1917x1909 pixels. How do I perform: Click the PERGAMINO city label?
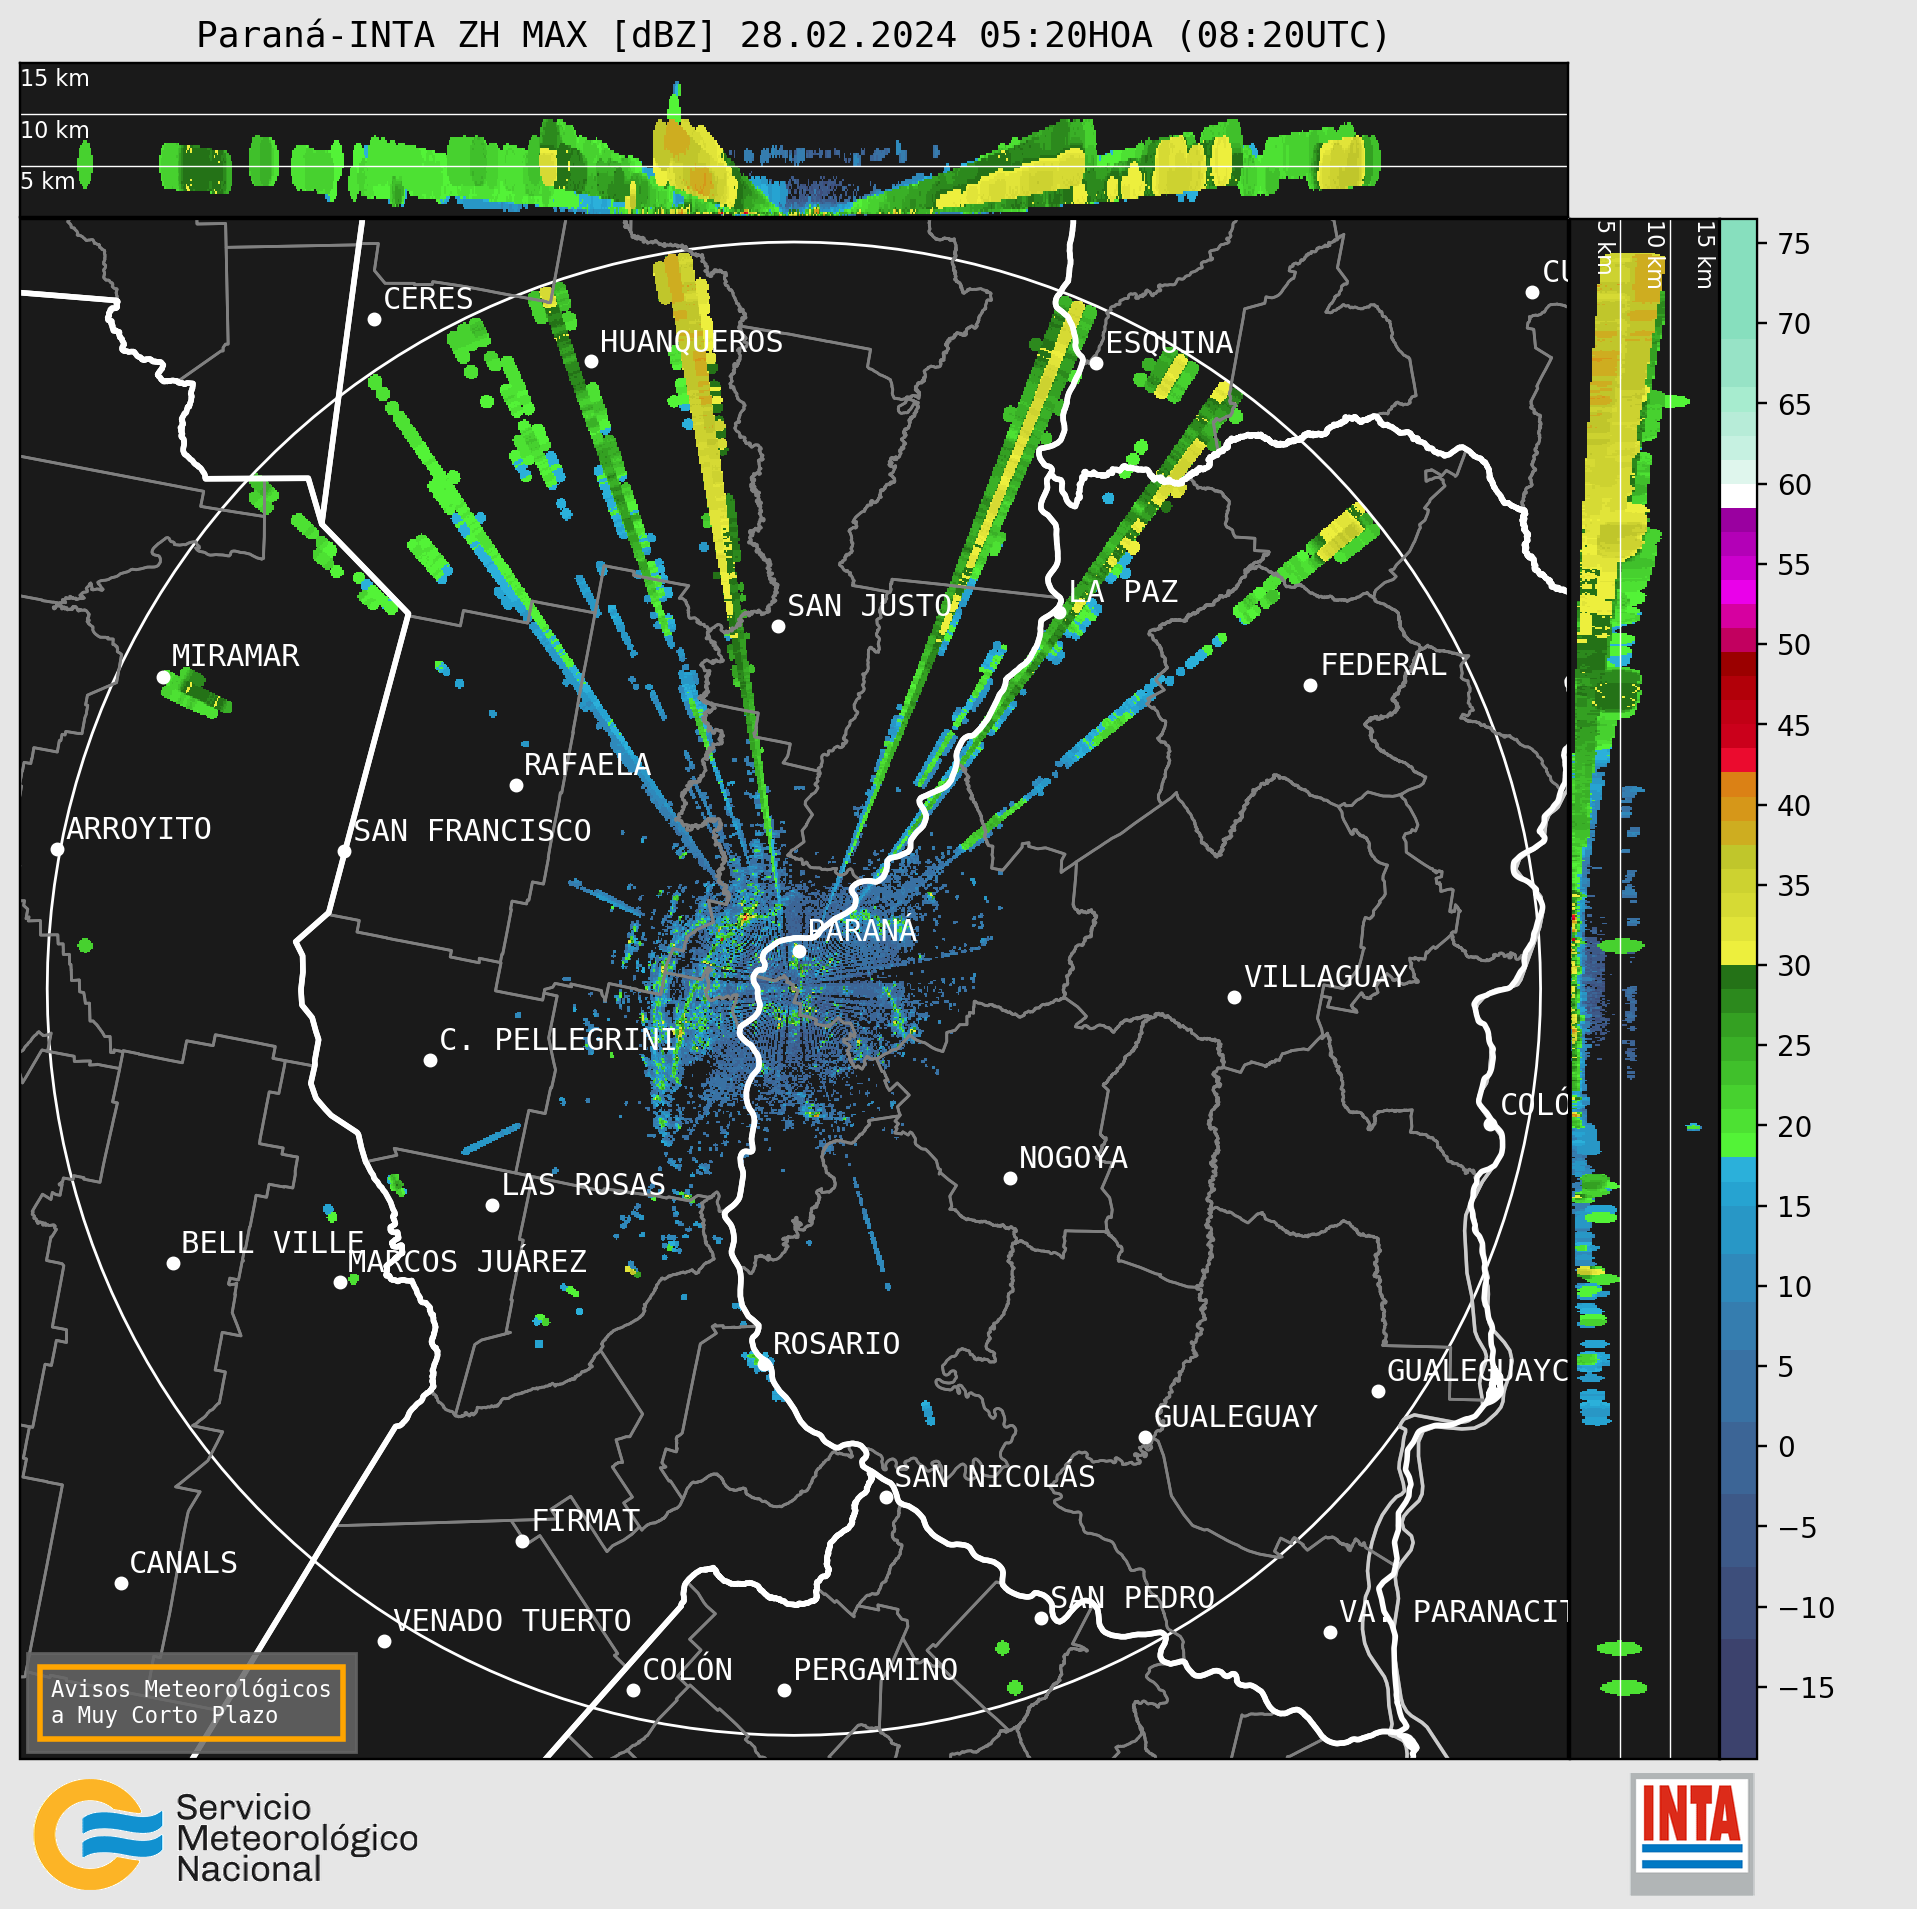[x=876, y=1670]
